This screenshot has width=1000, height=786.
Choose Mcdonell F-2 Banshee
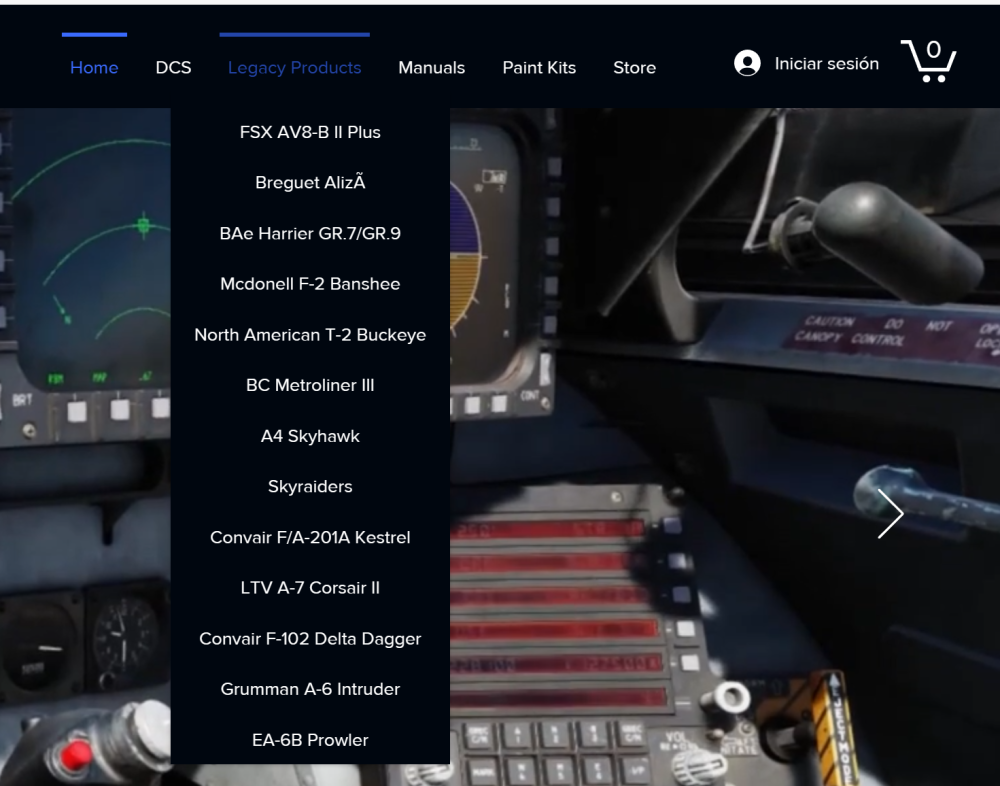click(x=310, y=284)
